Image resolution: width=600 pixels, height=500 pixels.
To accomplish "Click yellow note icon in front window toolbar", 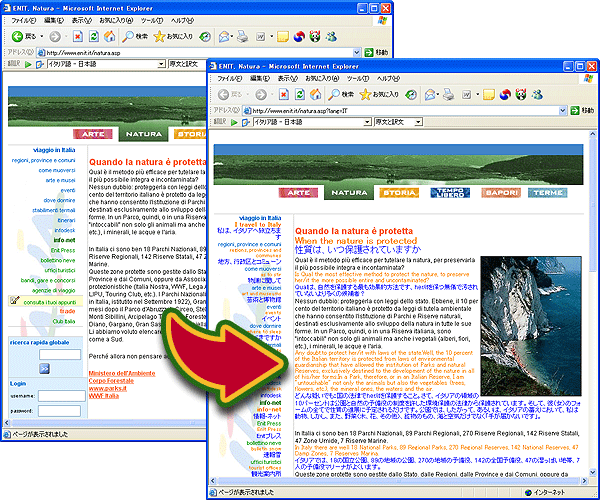I will 489,94.
